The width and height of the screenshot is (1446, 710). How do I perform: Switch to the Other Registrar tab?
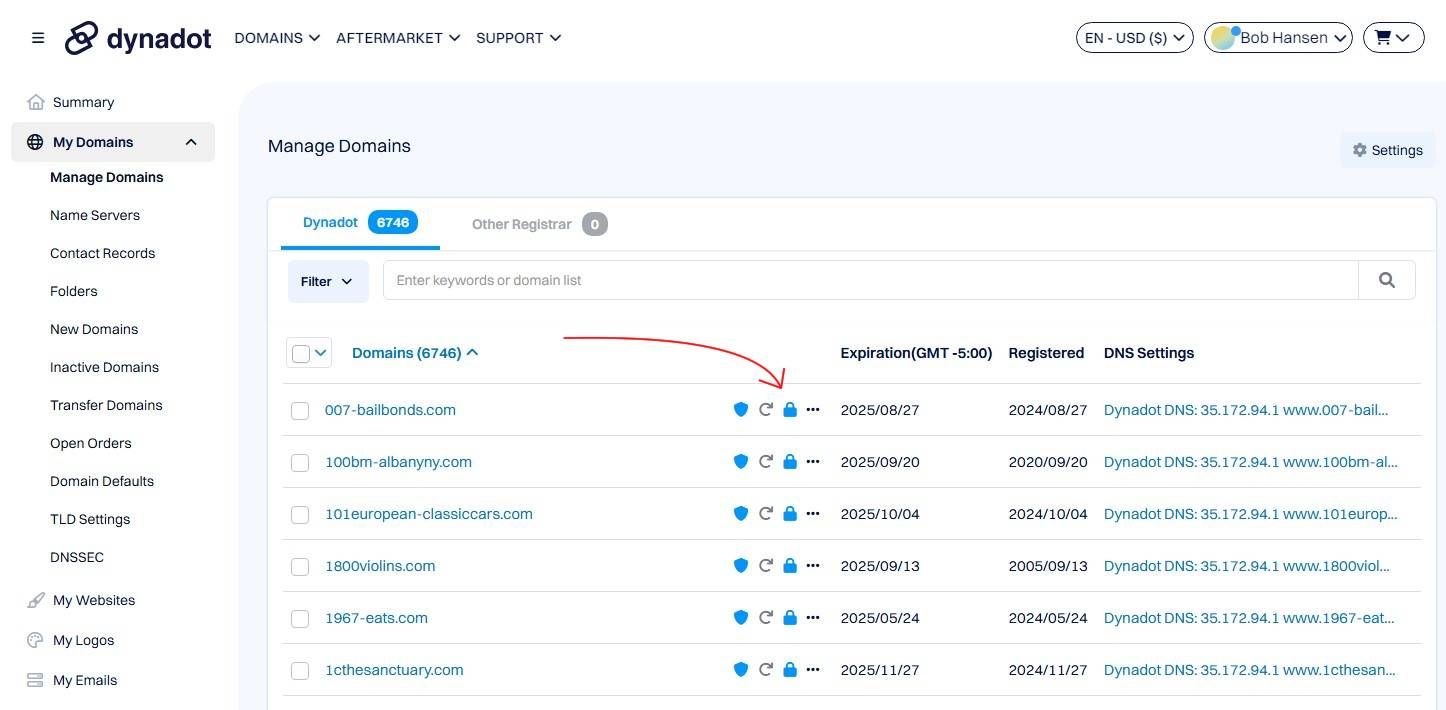coord(539,224)
